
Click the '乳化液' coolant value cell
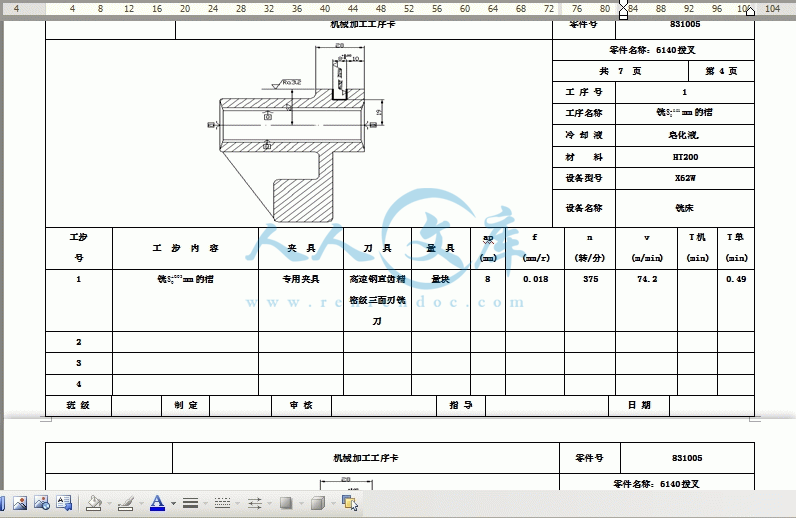click(x=684, y=135)
